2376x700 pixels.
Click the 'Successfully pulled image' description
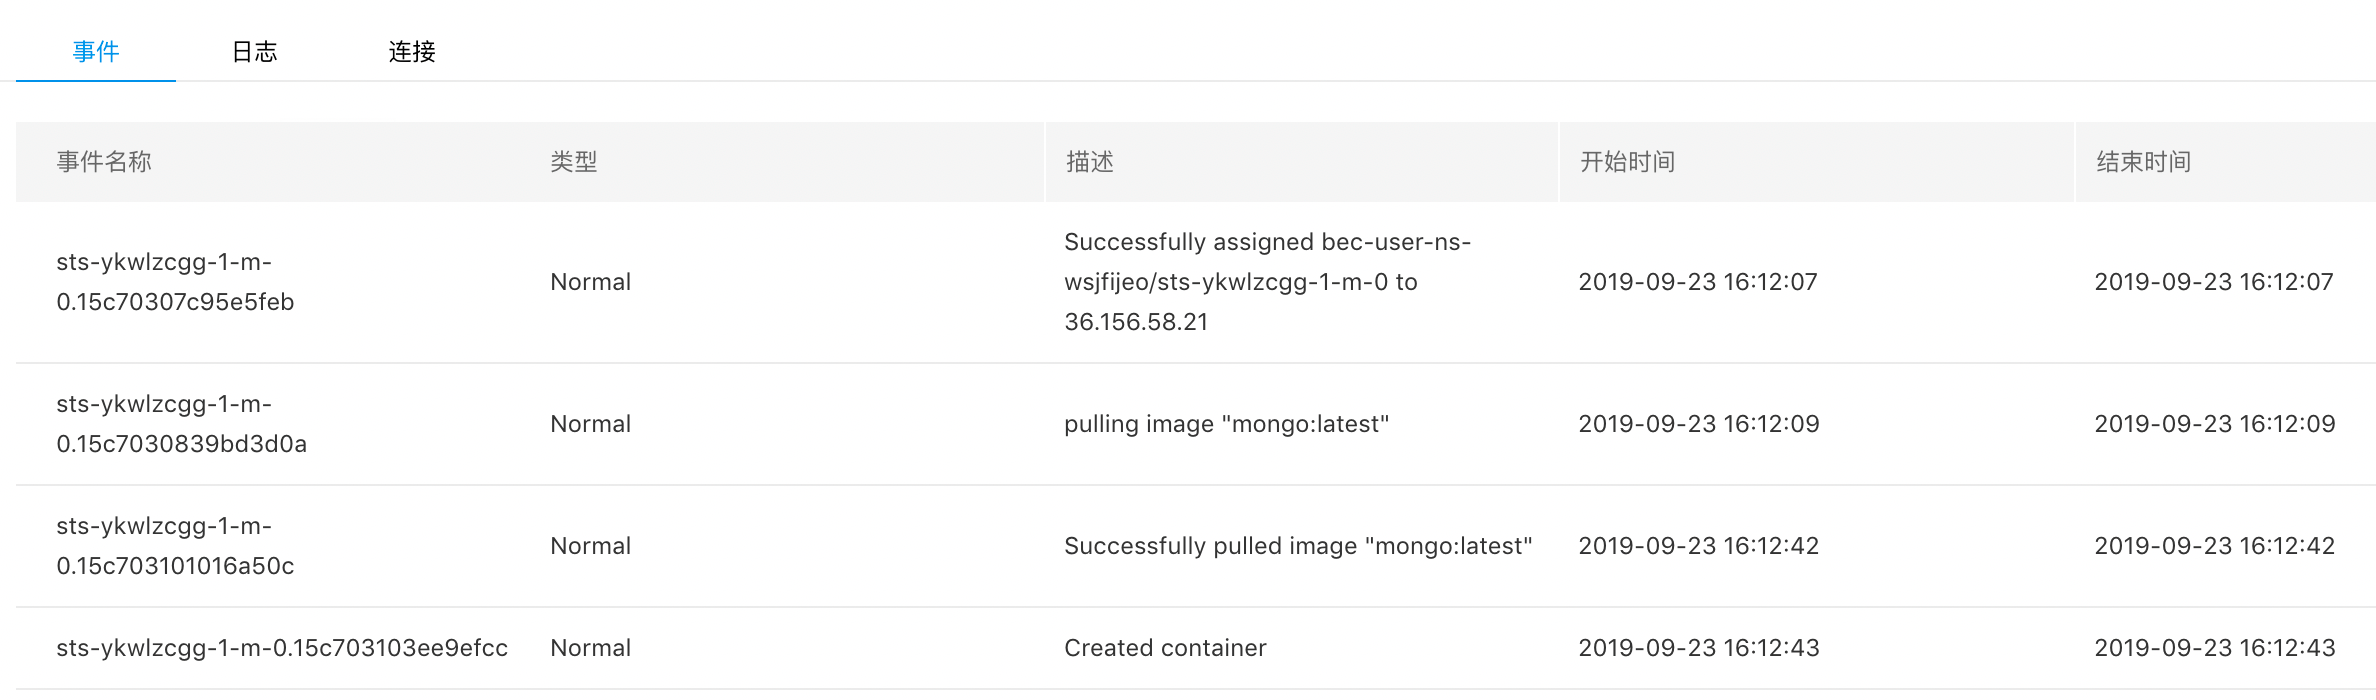tap(1298, 546)
